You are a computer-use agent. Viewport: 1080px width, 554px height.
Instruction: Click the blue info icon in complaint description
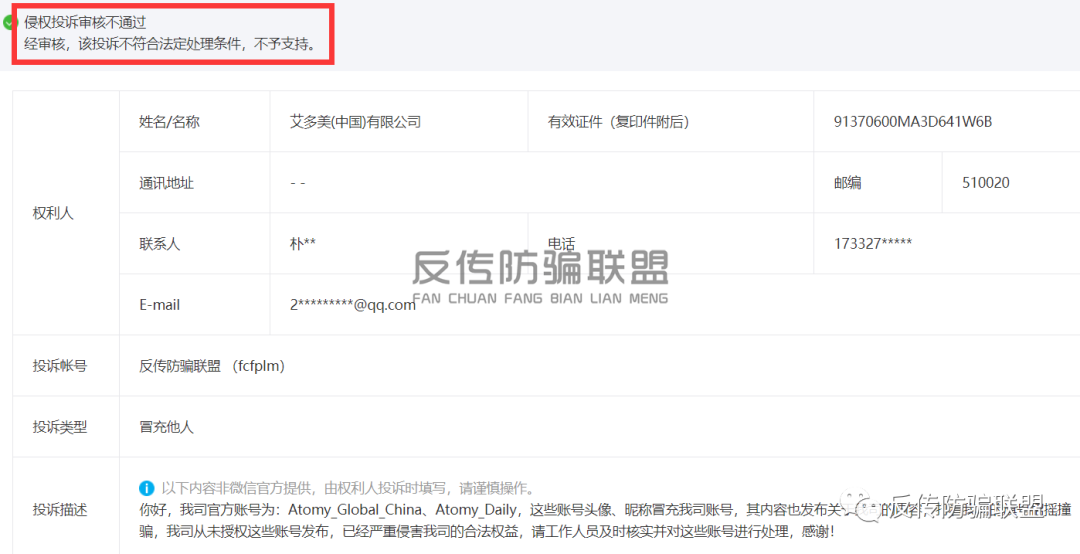[x=146, y=489]
